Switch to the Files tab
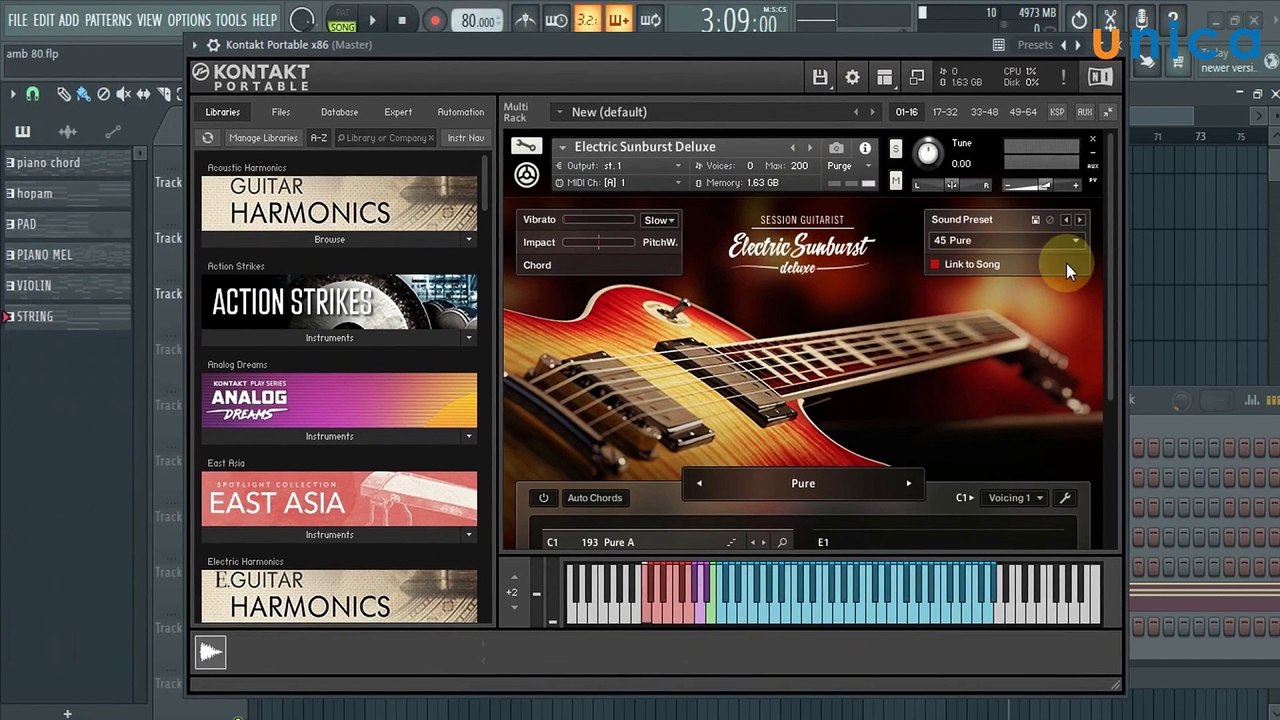The image size is (1280, 720). click(x=281, y=112)
